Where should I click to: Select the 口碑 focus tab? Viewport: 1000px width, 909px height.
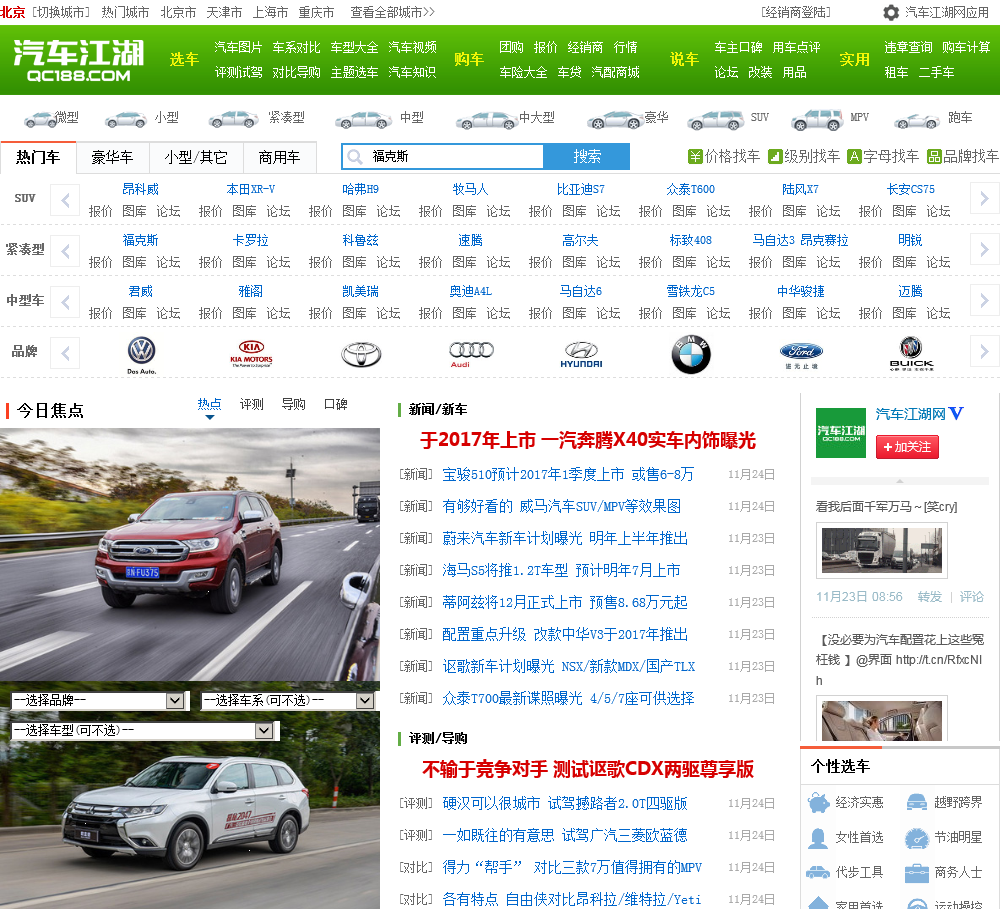click(335, 404)
